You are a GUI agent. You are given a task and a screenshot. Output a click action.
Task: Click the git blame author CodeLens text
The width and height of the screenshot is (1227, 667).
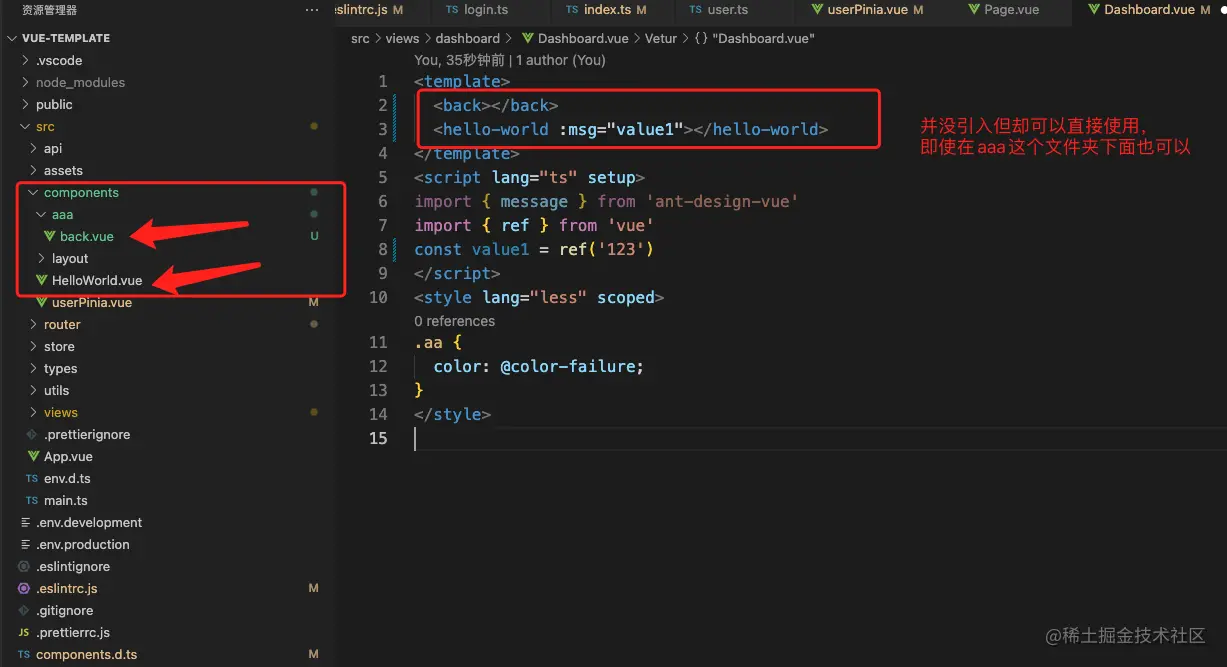pos(510,60)
